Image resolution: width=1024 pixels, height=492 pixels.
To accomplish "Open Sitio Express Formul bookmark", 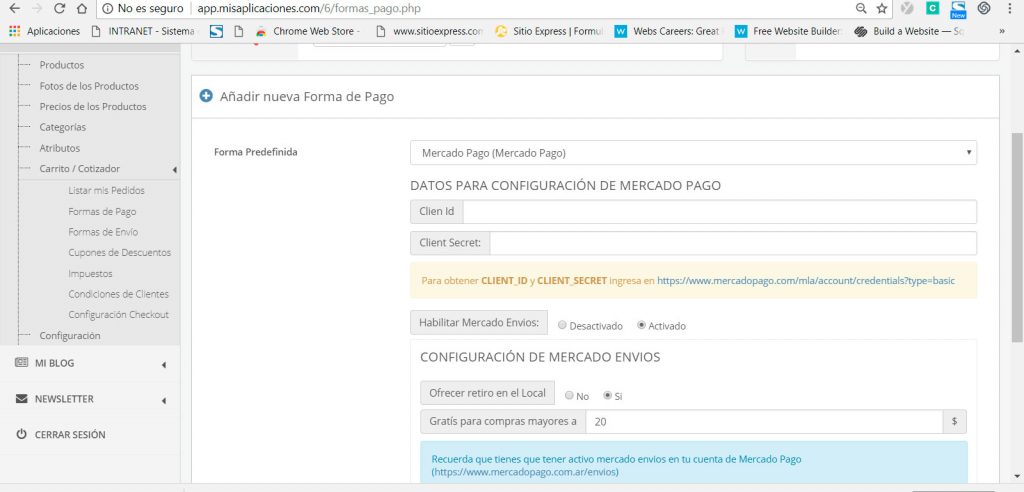I will tap(549, 31).
